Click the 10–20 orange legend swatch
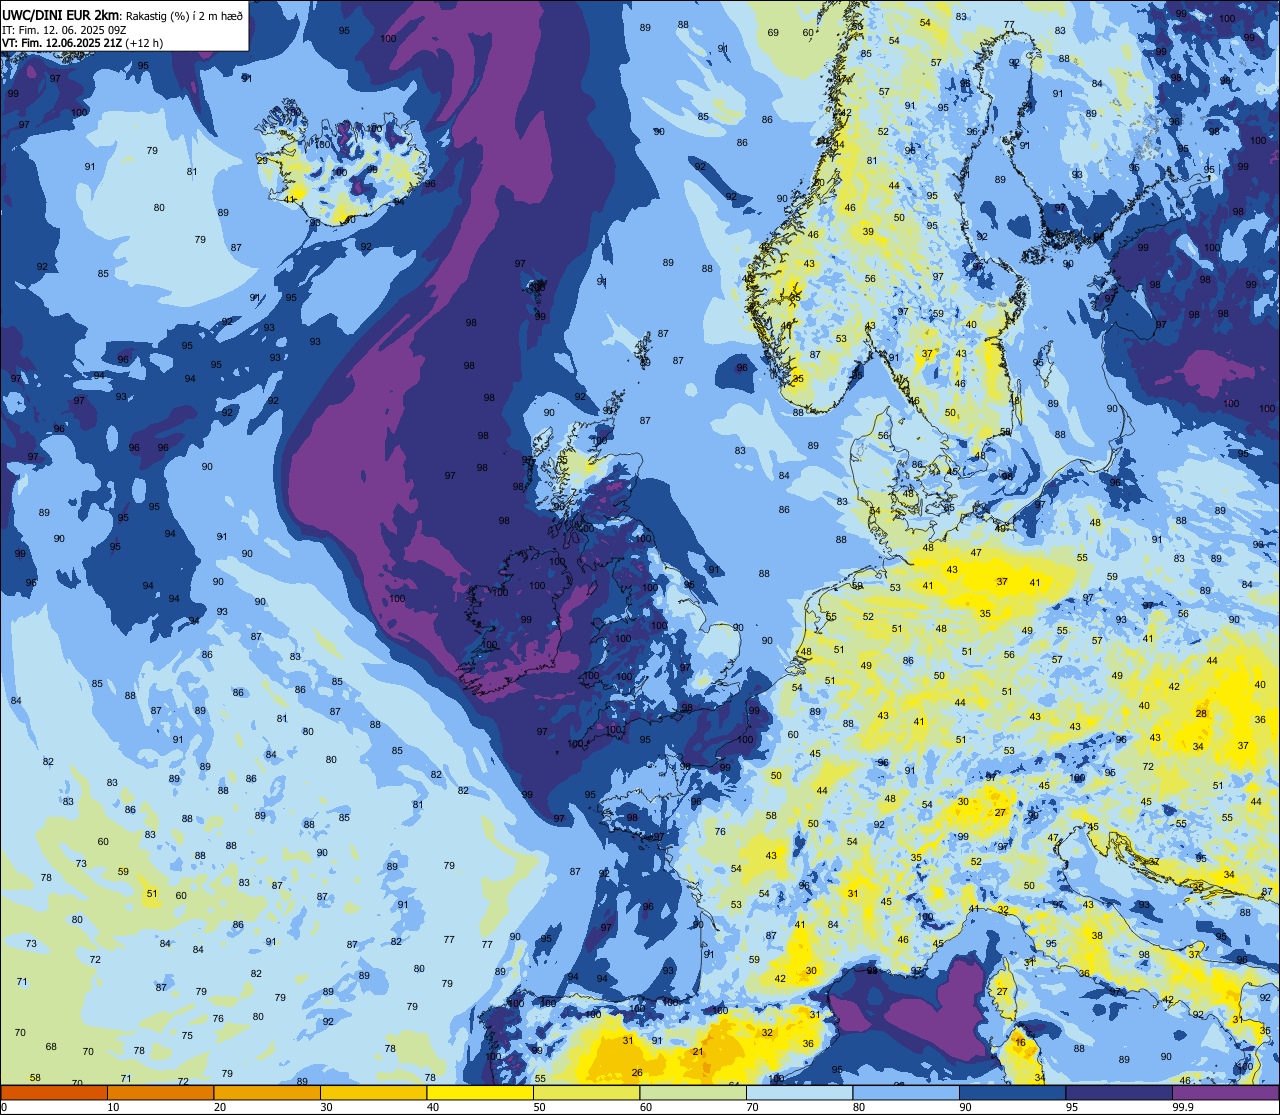 pos(160,1093)
